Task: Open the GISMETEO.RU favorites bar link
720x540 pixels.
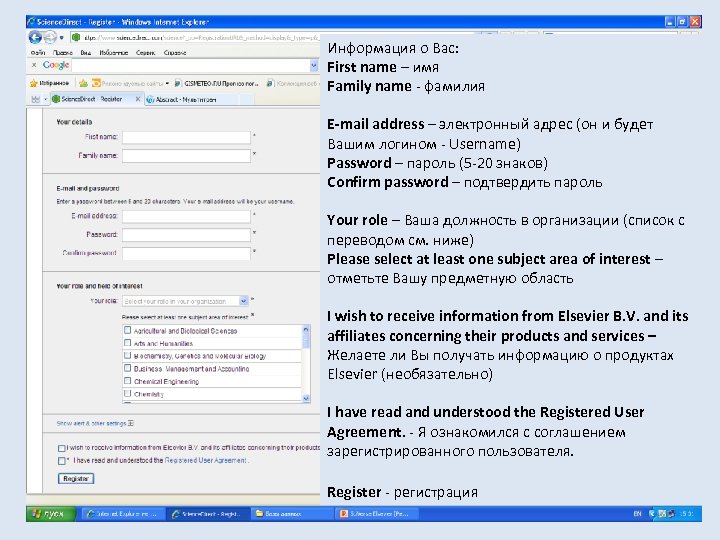Action: [216, 84]
